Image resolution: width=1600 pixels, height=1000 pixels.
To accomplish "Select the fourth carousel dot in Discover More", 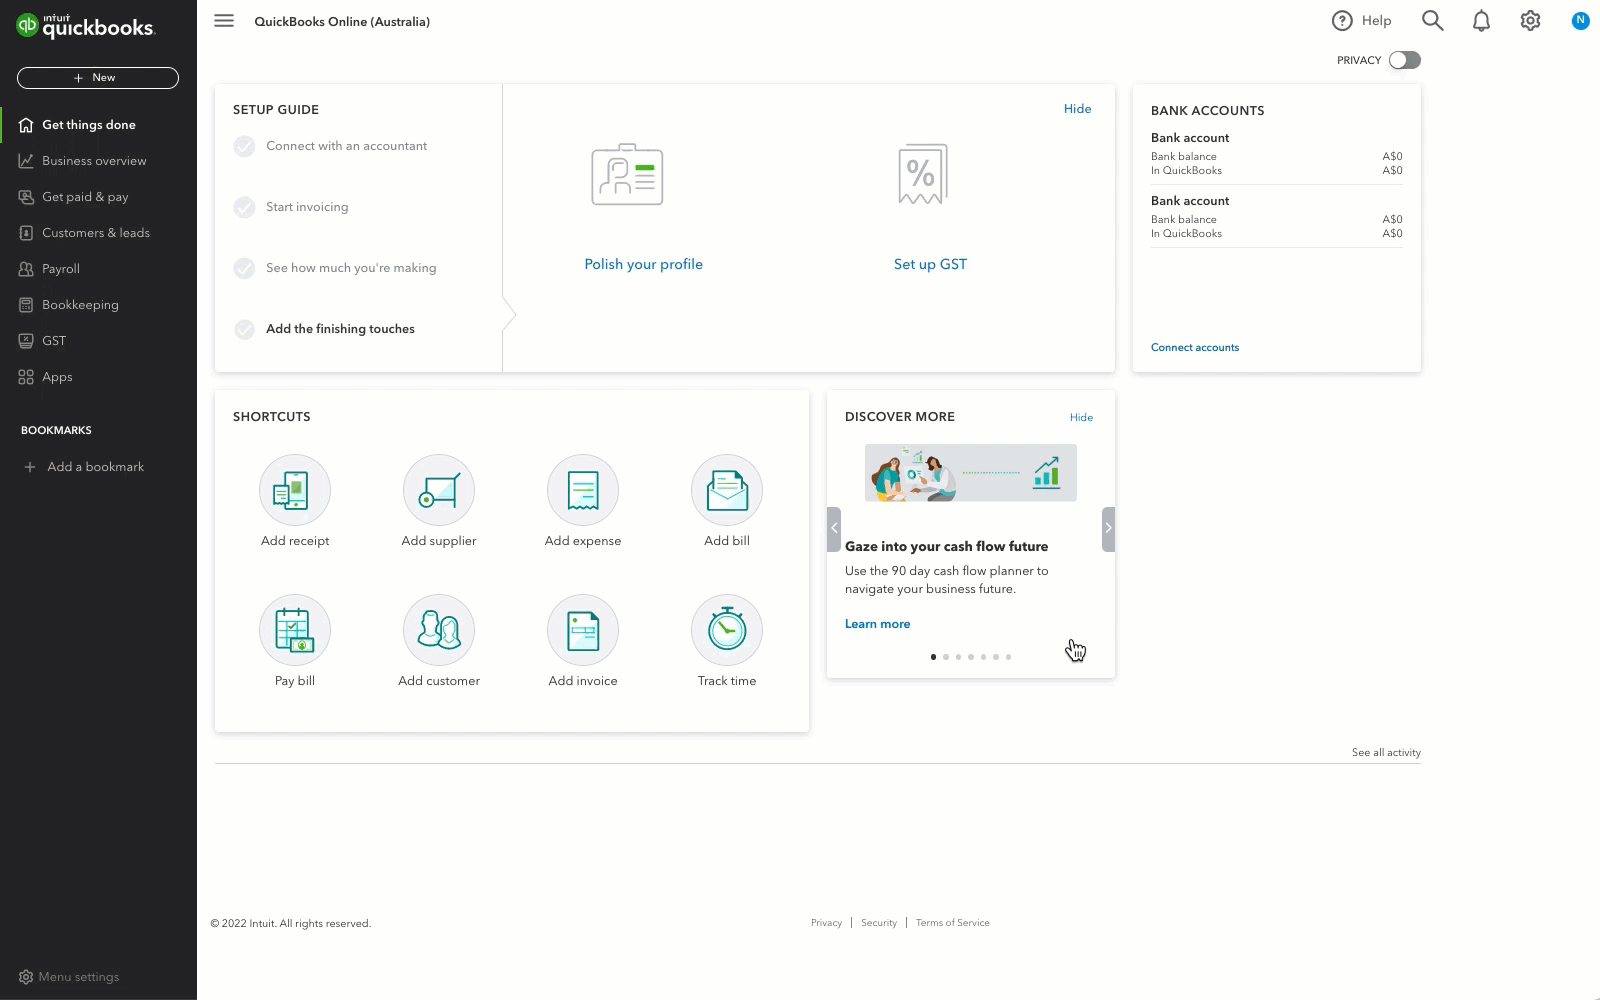I will [x=971, y=657].
